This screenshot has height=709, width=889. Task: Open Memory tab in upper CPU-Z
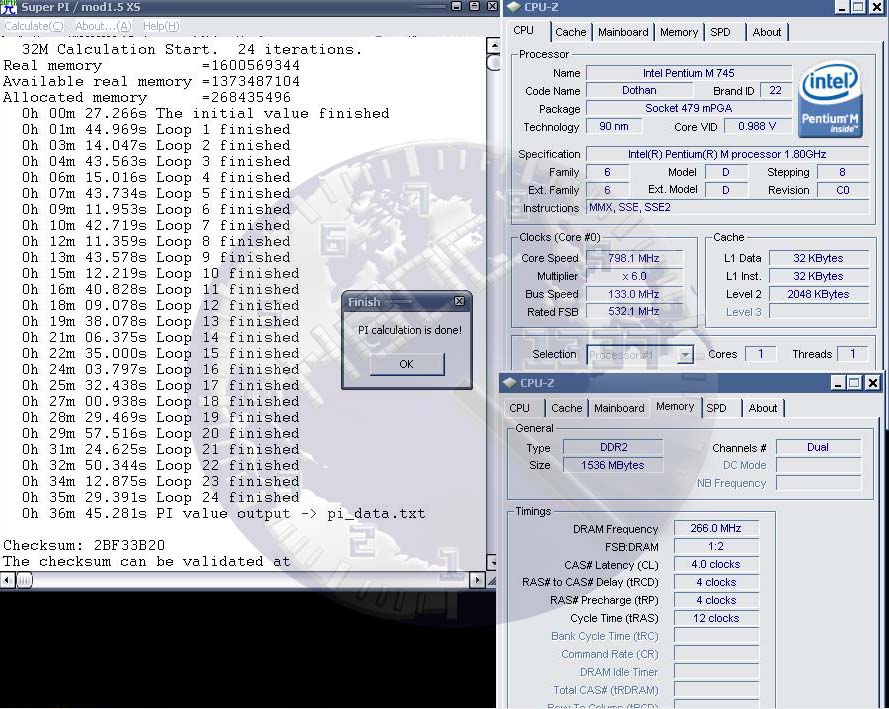tap(679, 32)
